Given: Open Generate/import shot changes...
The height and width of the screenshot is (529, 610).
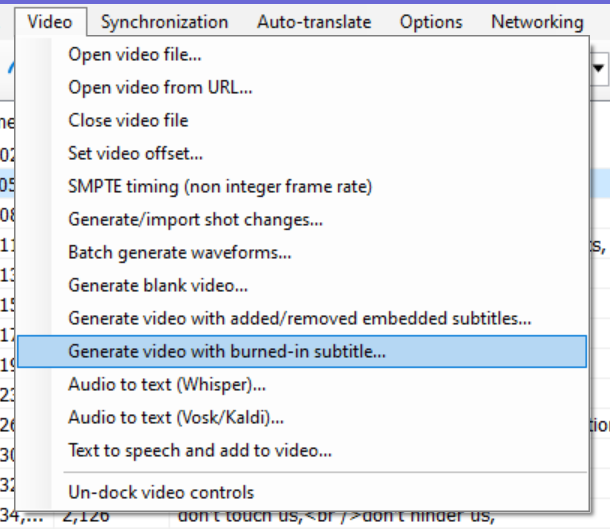Looking at the screenshot, I should (195, 219).
